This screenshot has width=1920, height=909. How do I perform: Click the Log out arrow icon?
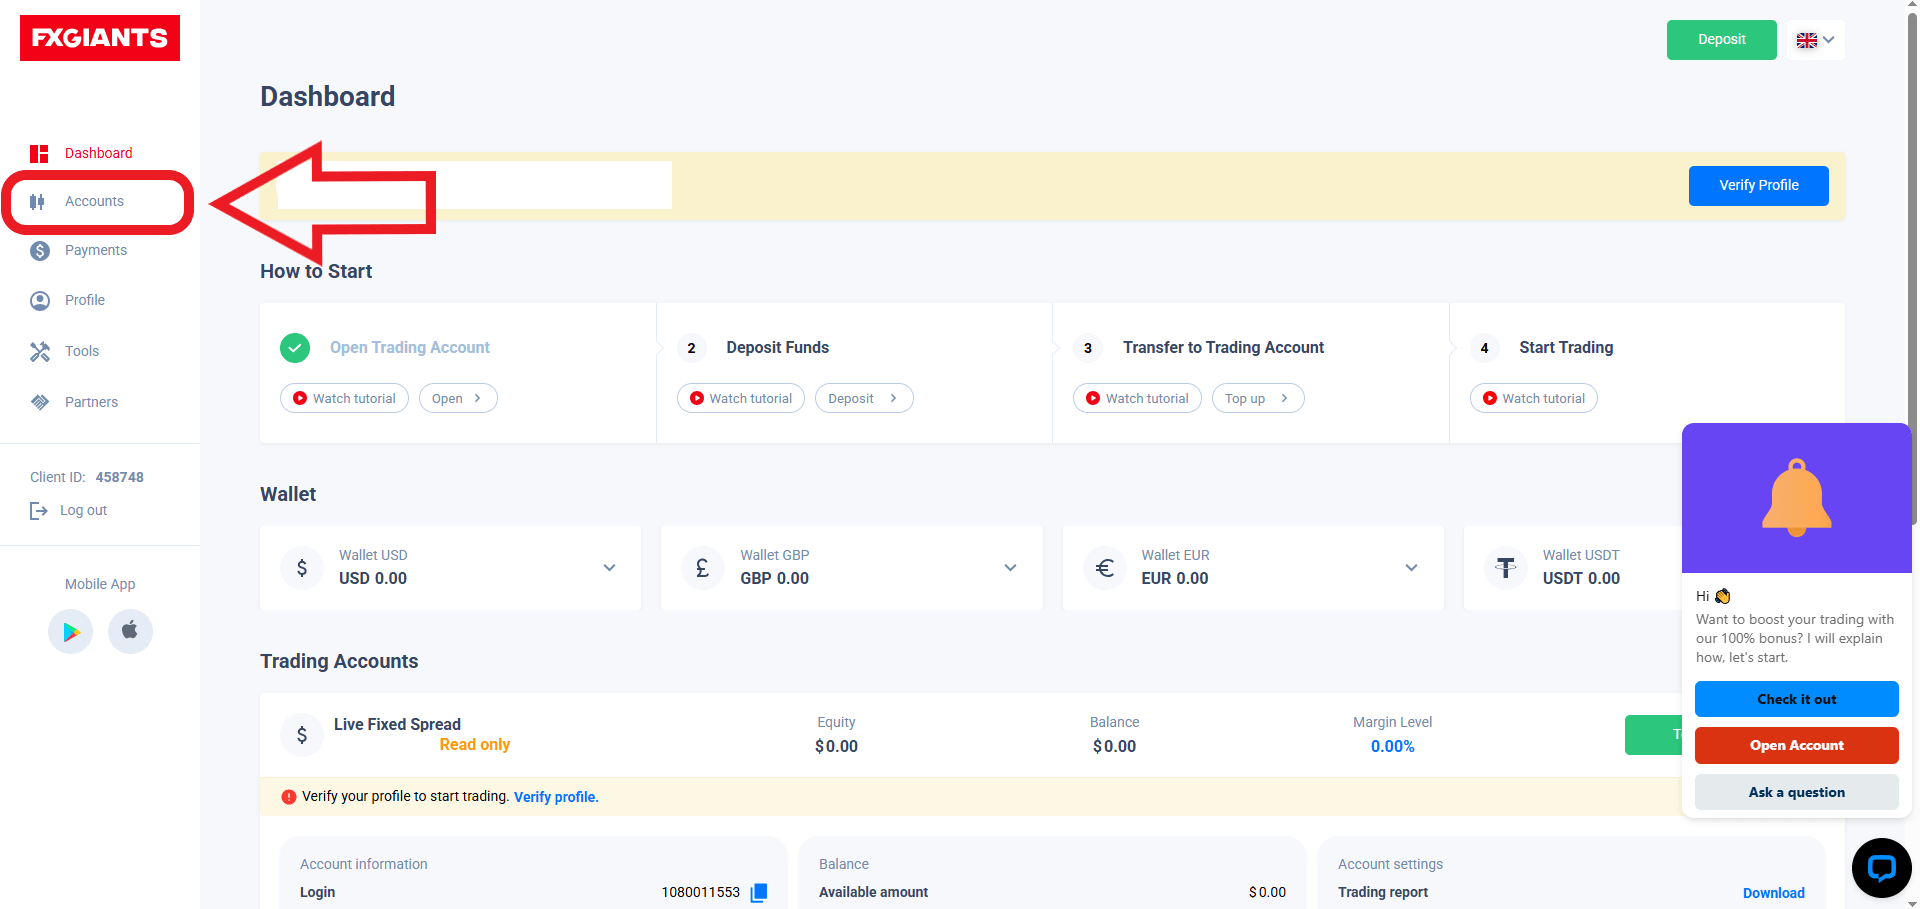pos(39,511)
